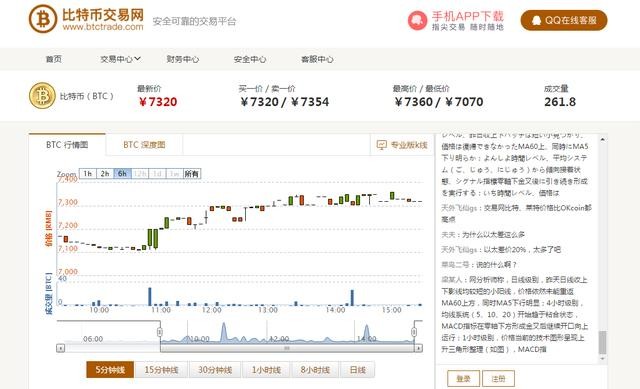Expand the 交易中心 dropdown menu
This screenshot has height=389, width=640.
(120, 59)
